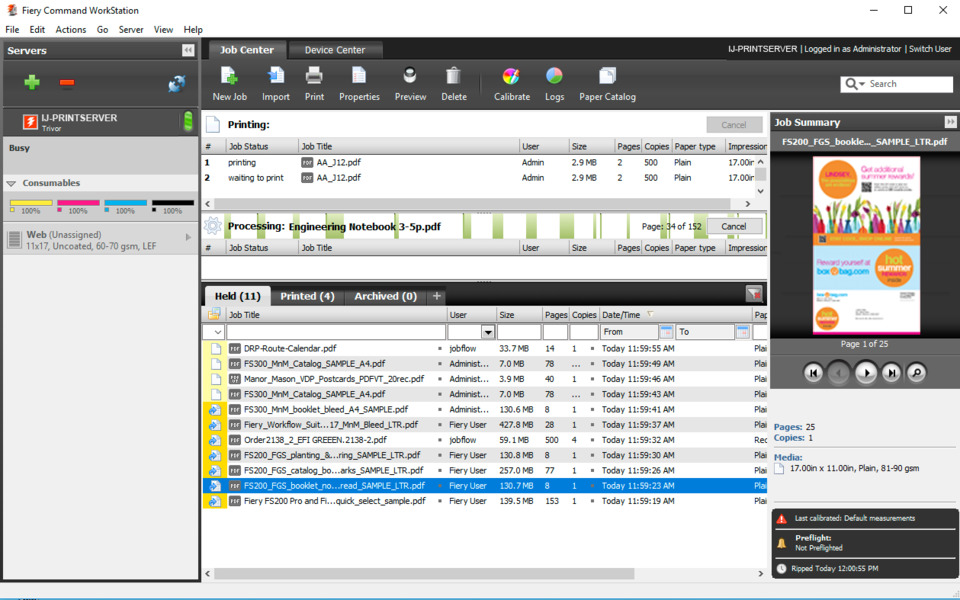The width and height of the screenshot is (960, 600).
Task: Click the globe refresh server icon
Action: pyautogui.click(x=177, y=83)
